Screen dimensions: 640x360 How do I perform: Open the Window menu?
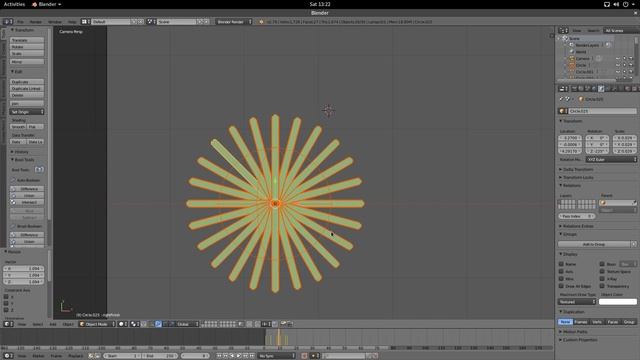click(x=55, y=22)
